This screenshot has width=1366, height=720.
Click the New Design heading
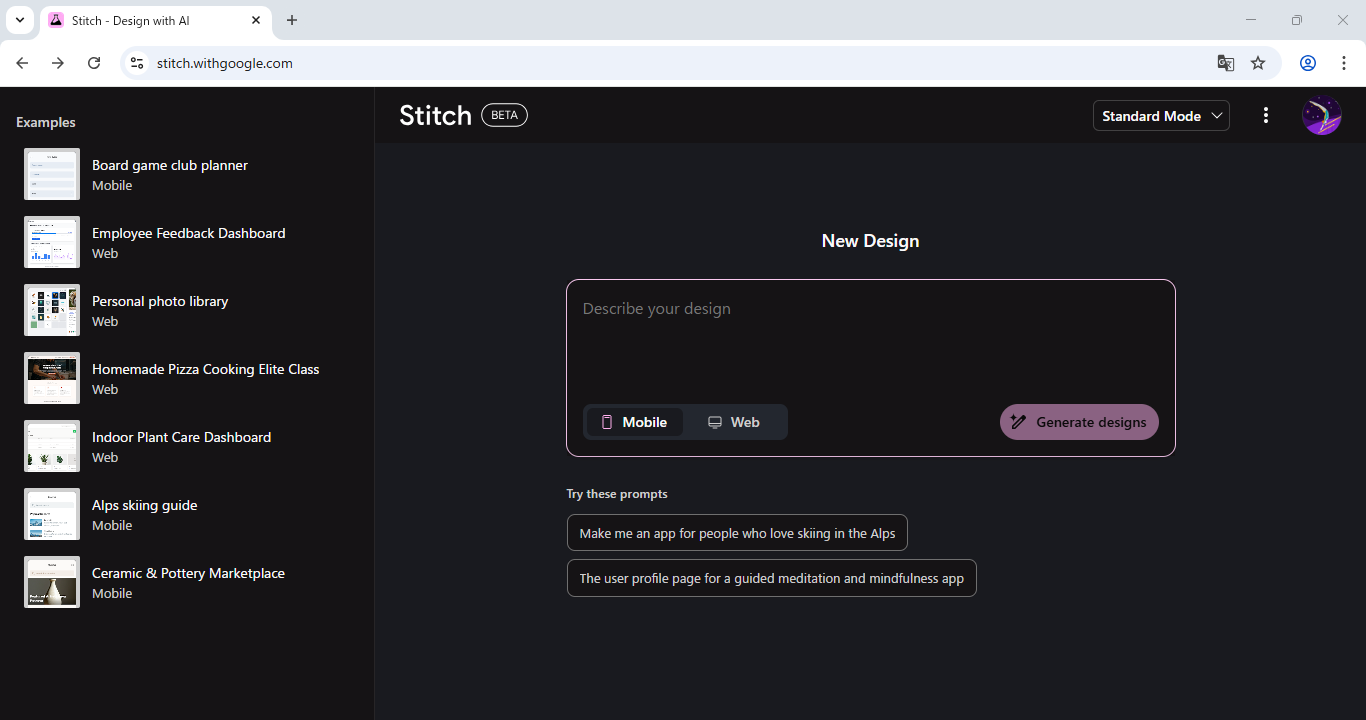pyautogui.click(x=870, y=241)
